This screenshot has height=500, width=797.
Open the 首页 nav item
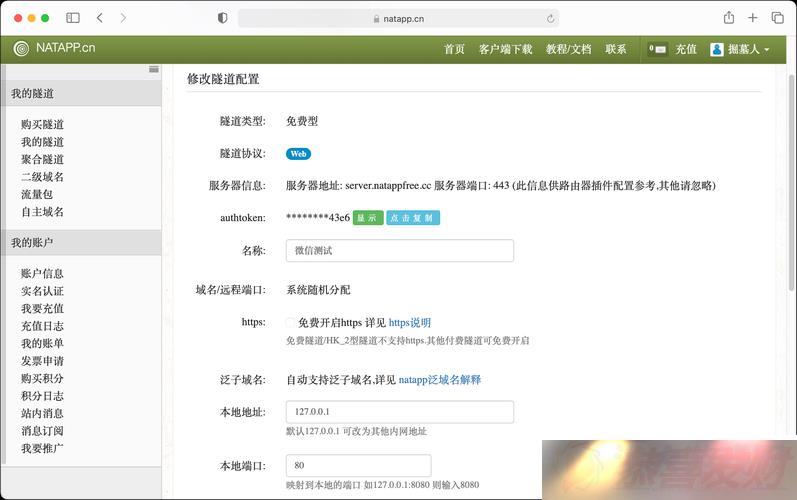[x=454, y=49]
